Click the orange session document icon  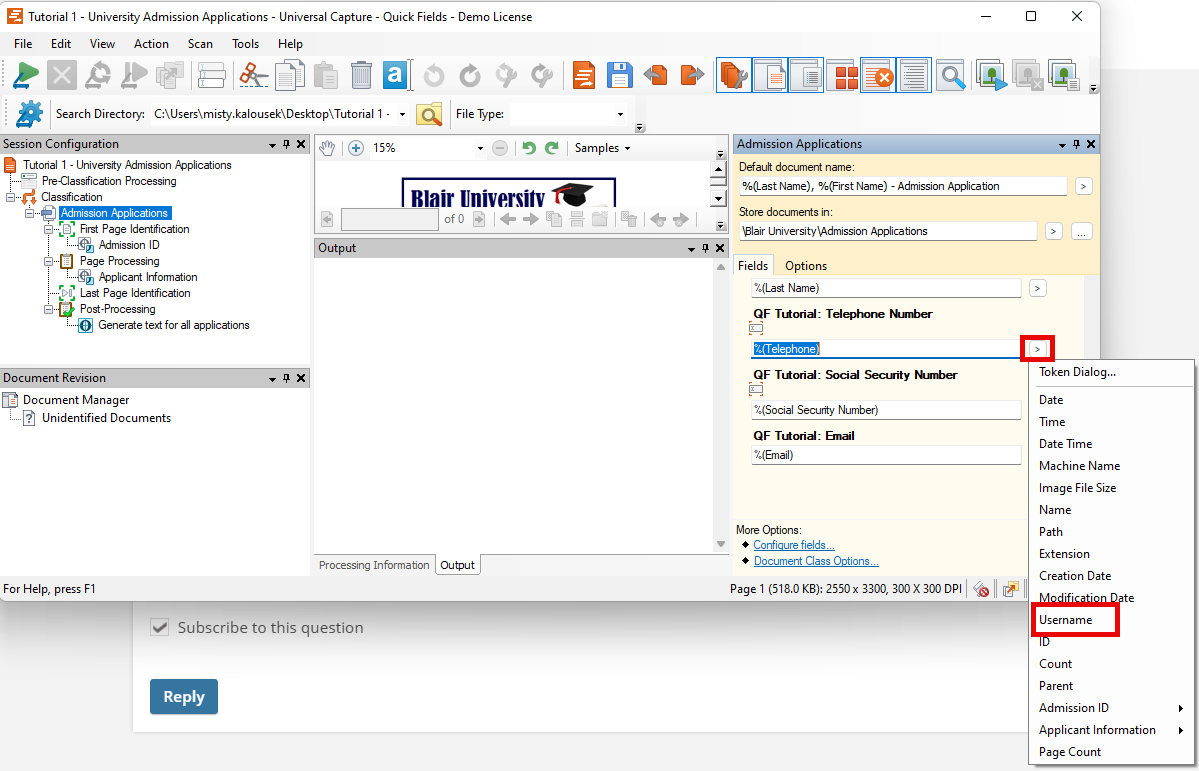[x=583, y=75]
